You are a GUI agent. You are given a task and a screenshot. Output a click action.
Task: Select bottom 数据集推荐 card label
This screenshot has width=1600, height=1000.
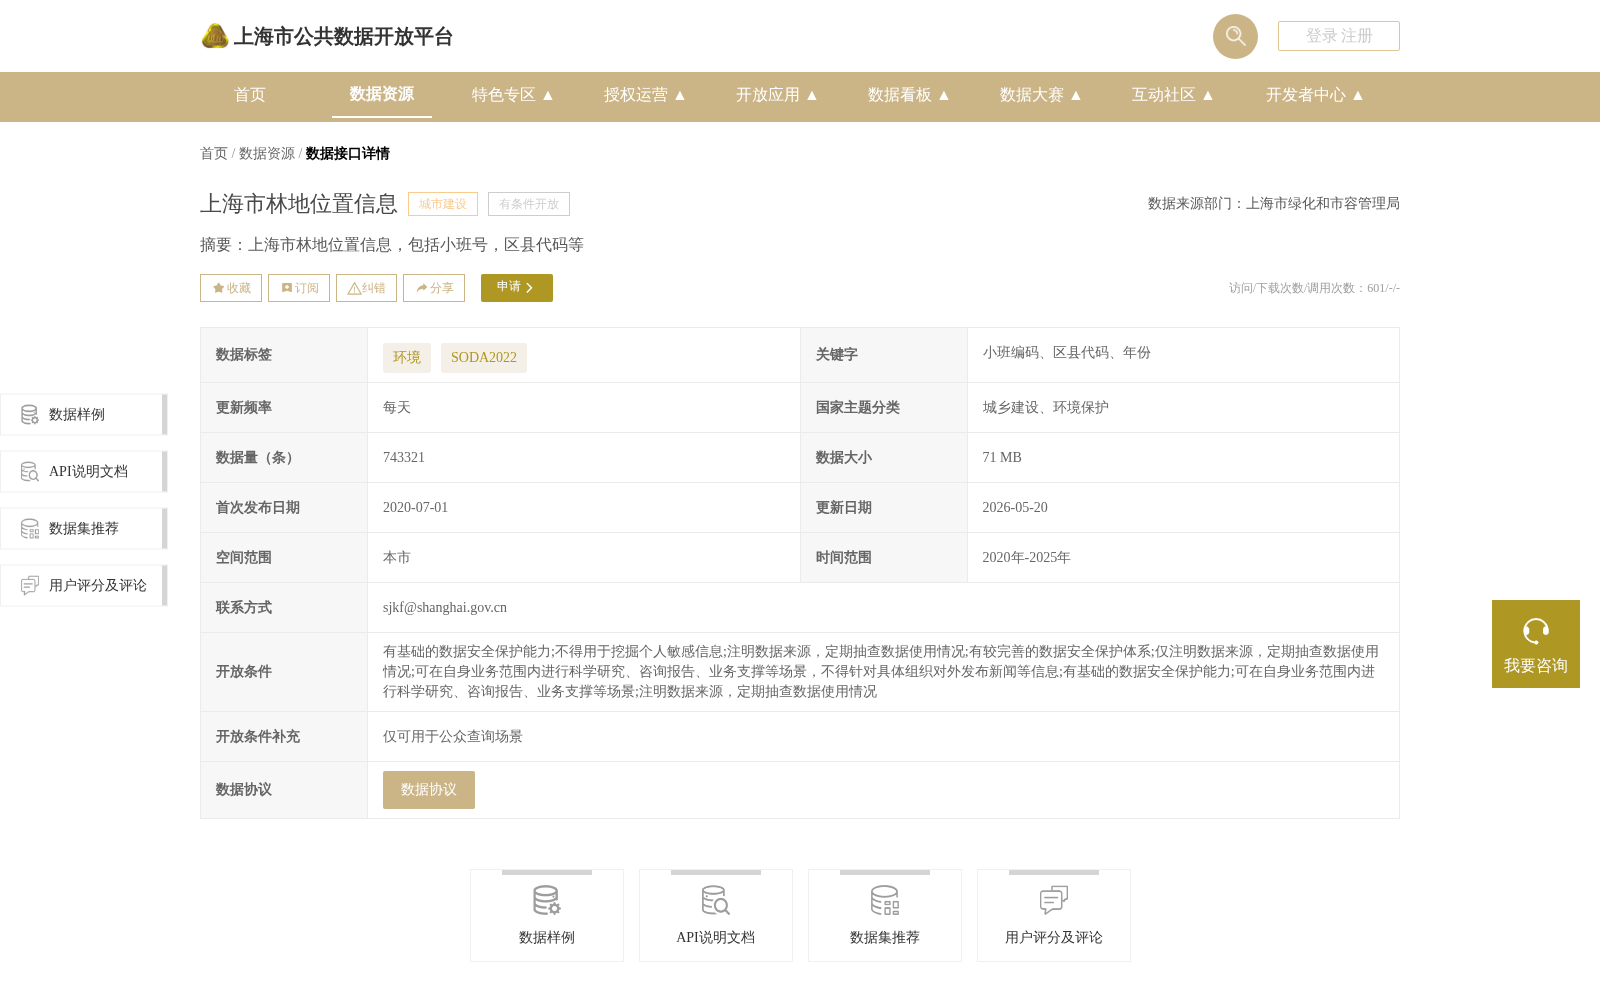885,938
